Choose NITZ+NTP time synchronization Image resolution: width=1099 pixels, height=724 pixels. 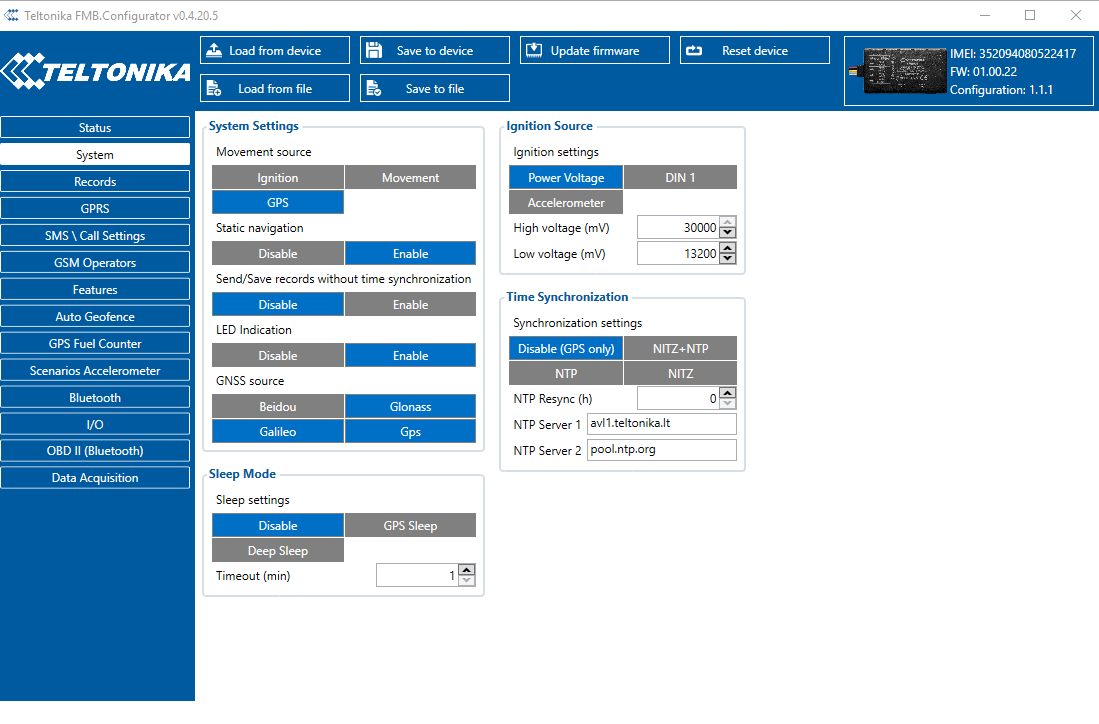point(680,349)
